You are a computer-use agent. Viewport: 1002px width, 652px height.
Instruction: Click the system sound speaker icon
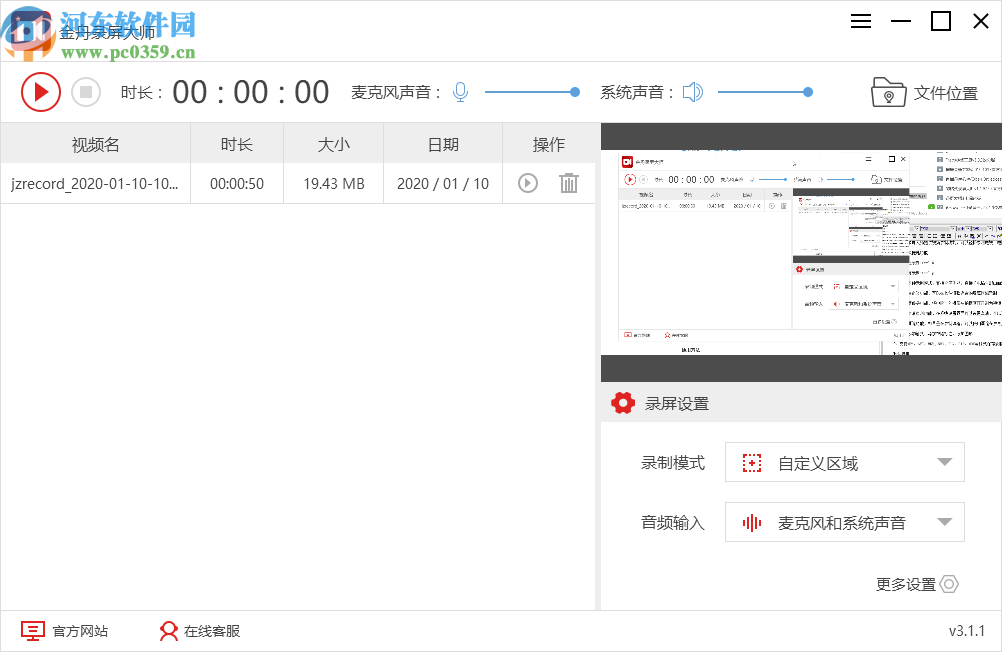click(x=692, y=91)
